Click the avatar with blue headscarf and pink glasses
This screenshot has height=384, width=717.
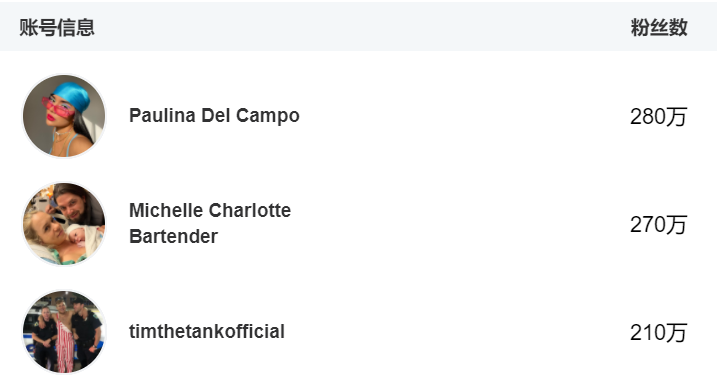64,116
